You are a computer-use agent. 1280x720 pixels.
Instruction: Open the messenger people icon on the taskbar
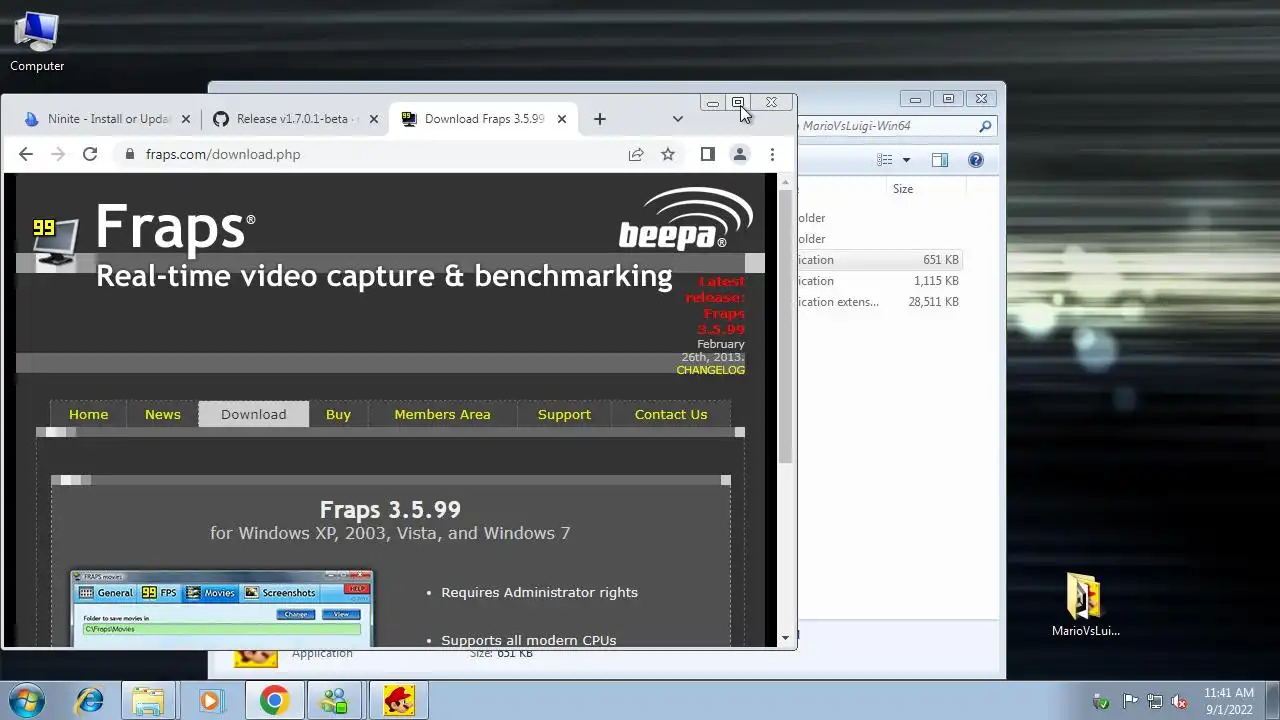(x=334, y=700)
